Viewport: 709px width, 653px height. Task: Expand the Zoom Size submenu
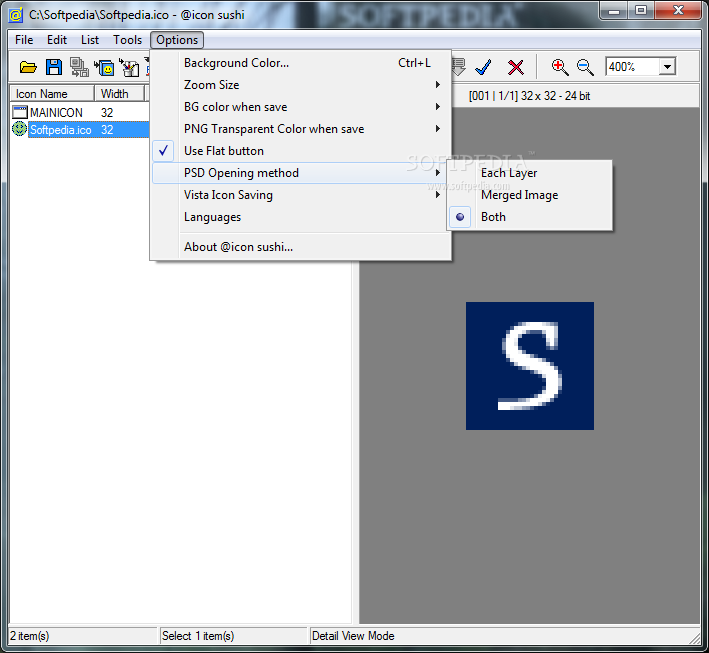pyautogui.click(x=302, y=85)
